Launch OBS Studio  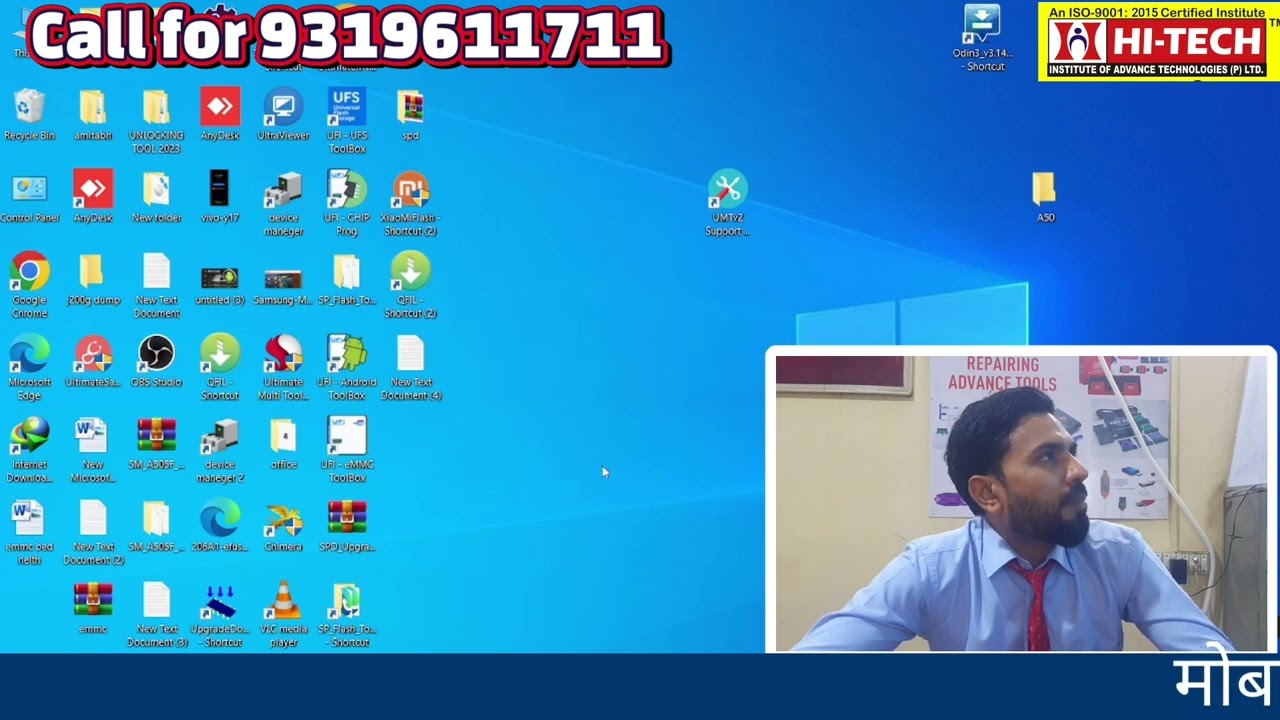(156, 361)
